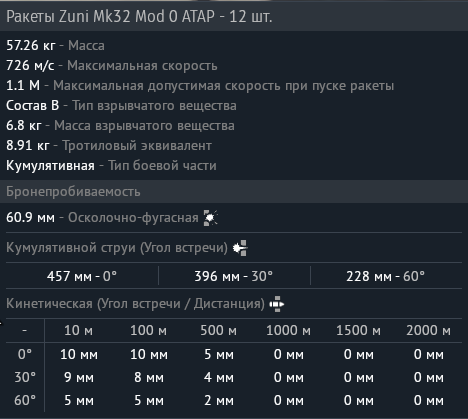The width and height of the screenshot is (468, 419).
Task: Click 'Тротиловый эквивалент' label
Action: pos(137,146)
